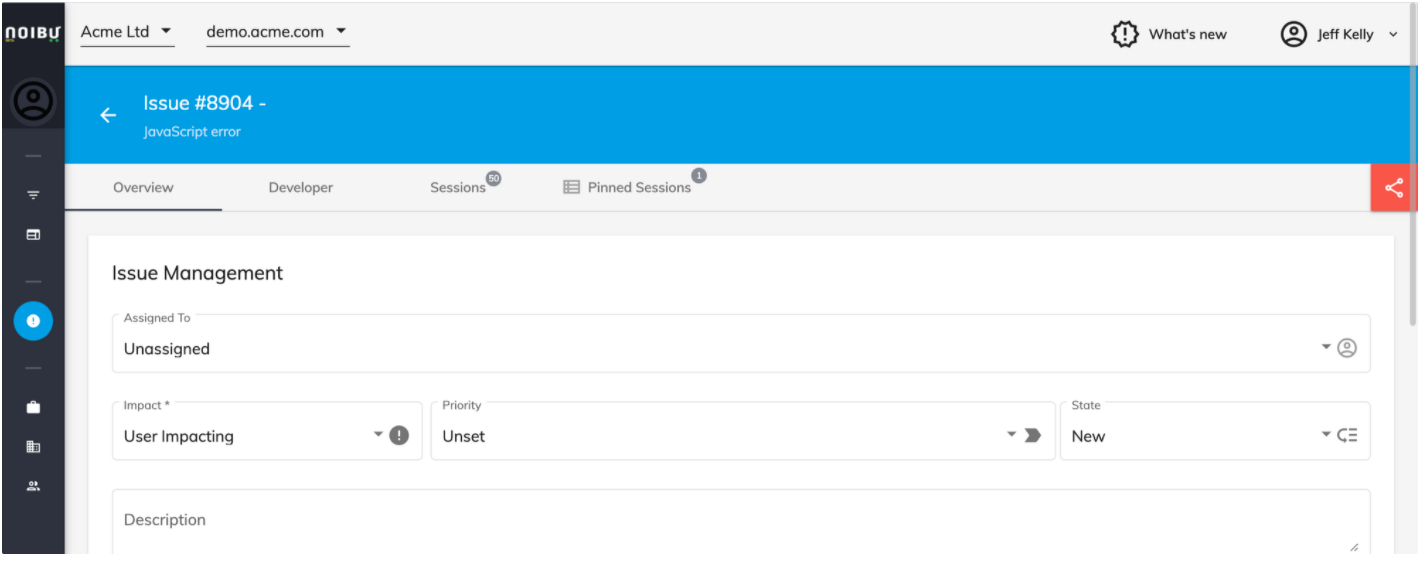Click the Jeff Kelly profile avatar icon
The width and height of the screenshot is (1420, 562).
1294,34
